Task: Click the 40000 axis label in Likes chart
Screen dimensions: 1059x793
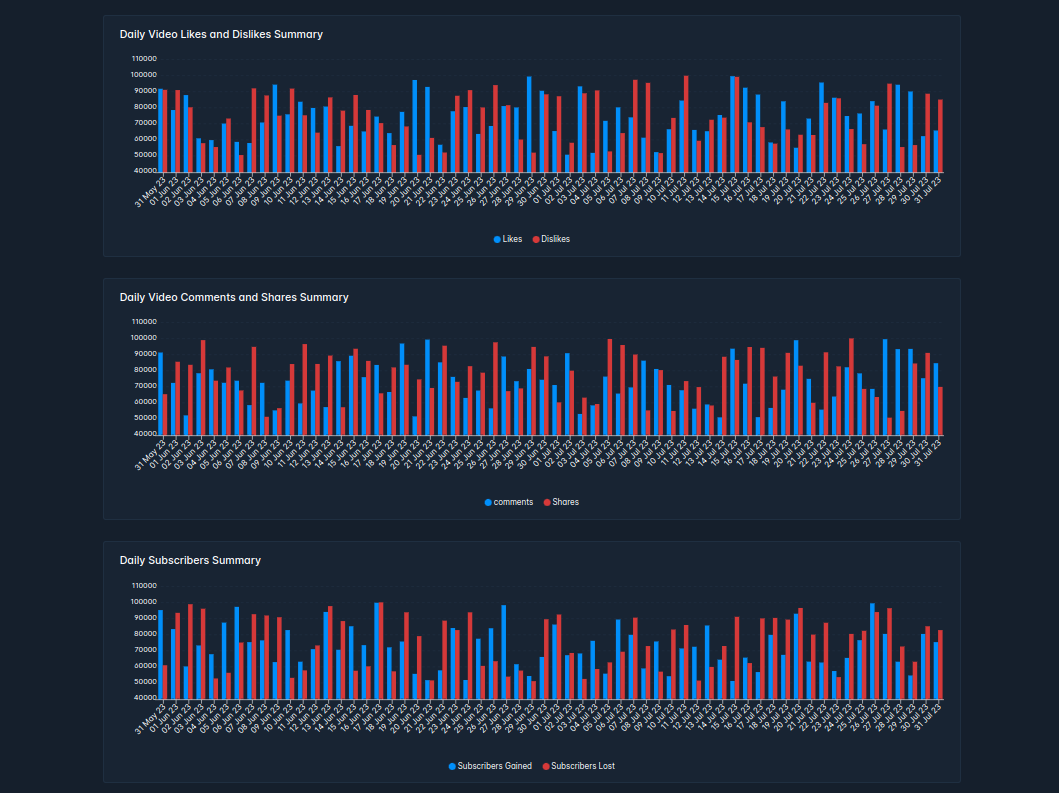Action: point(145,171)
